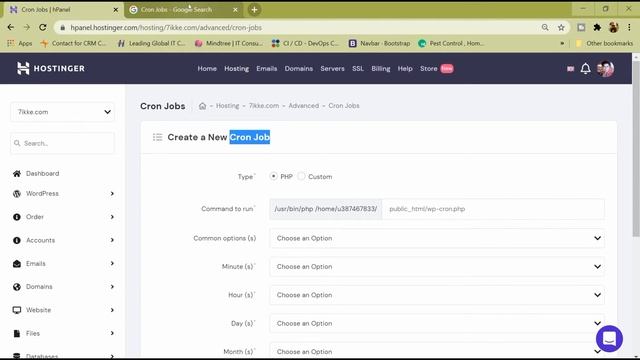Open the browser extensions puzzle icon

[597, 27]
